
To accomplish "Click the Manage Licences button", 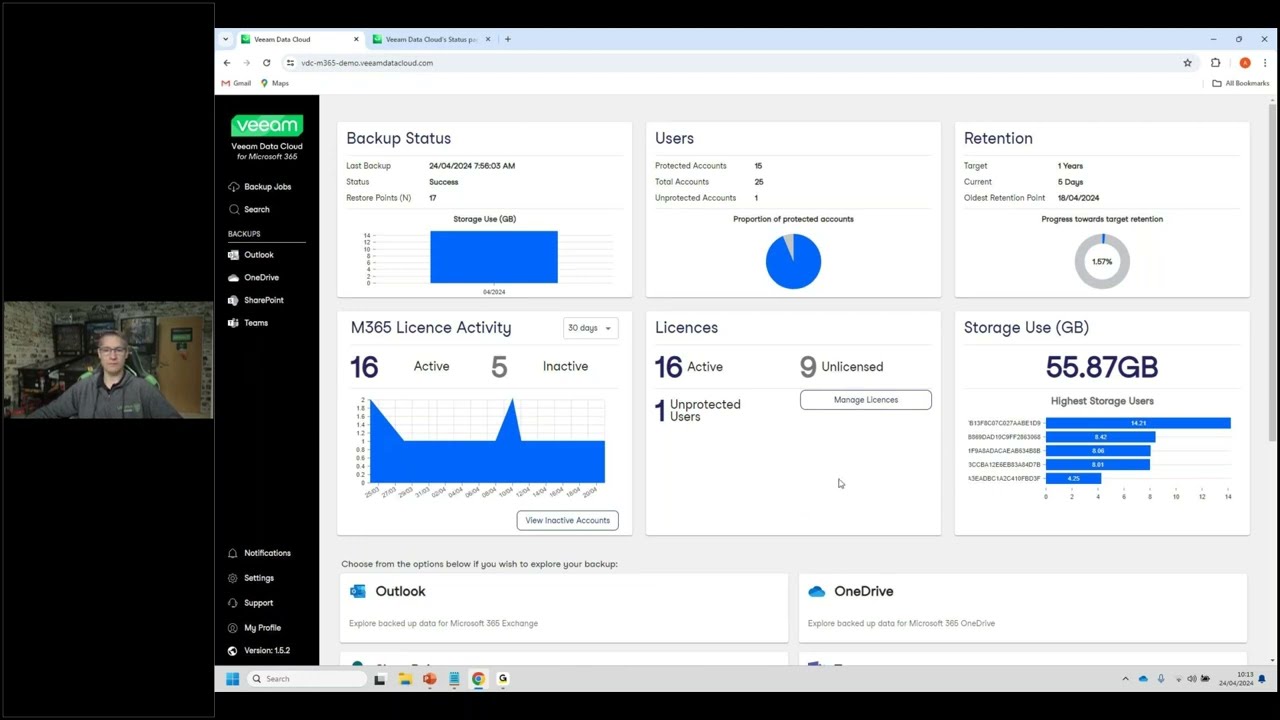I will 866,400.
